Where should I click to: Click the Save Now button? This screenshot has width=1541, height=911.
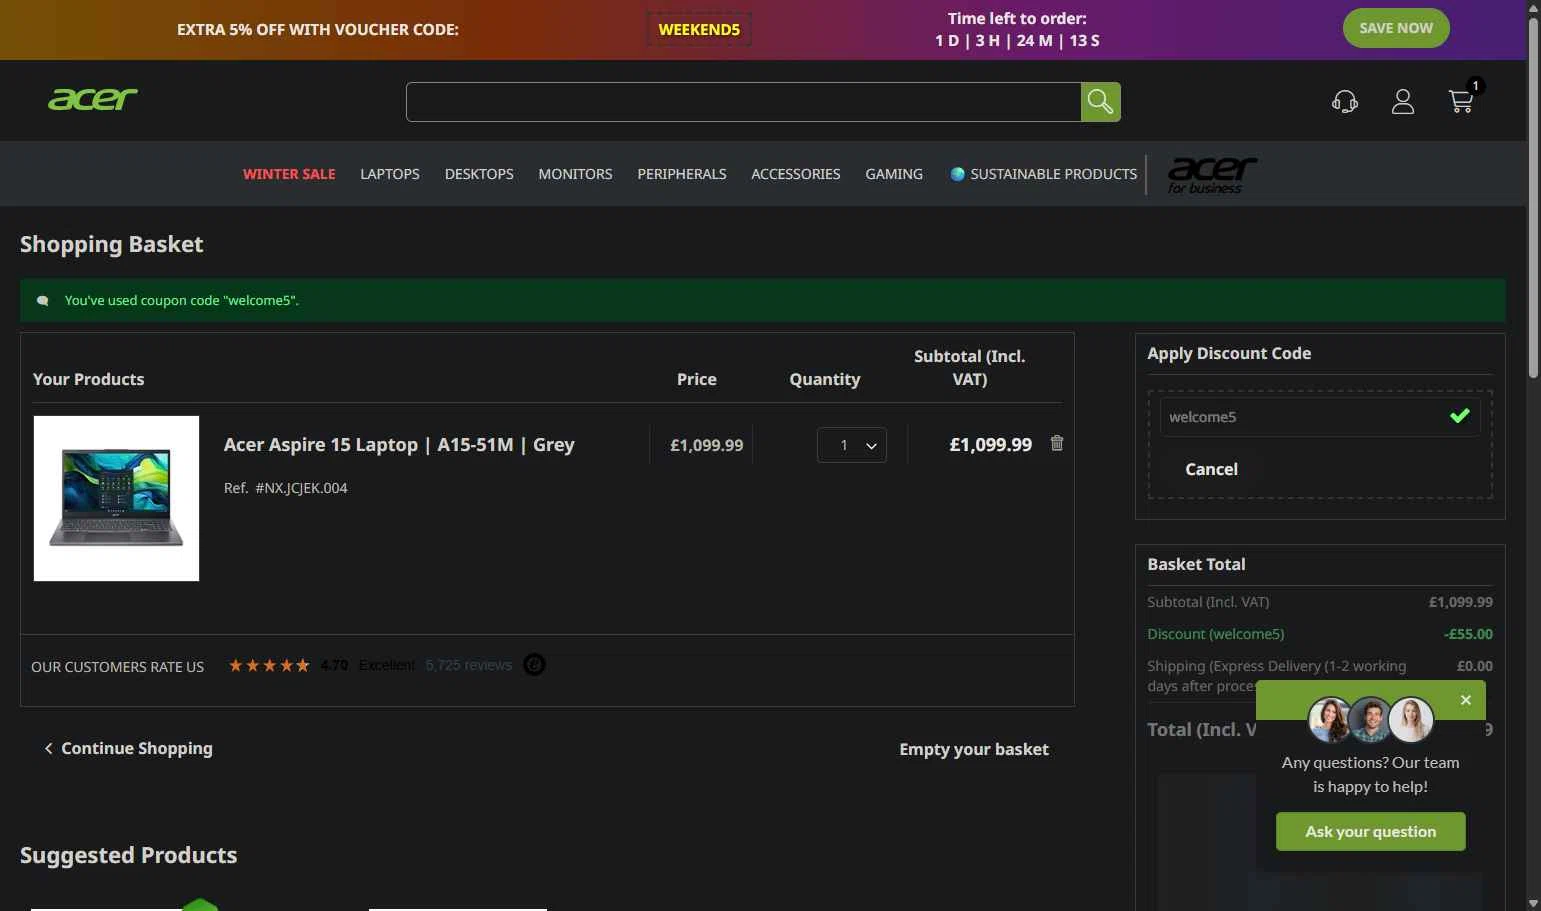click(x=1396, y=28)
